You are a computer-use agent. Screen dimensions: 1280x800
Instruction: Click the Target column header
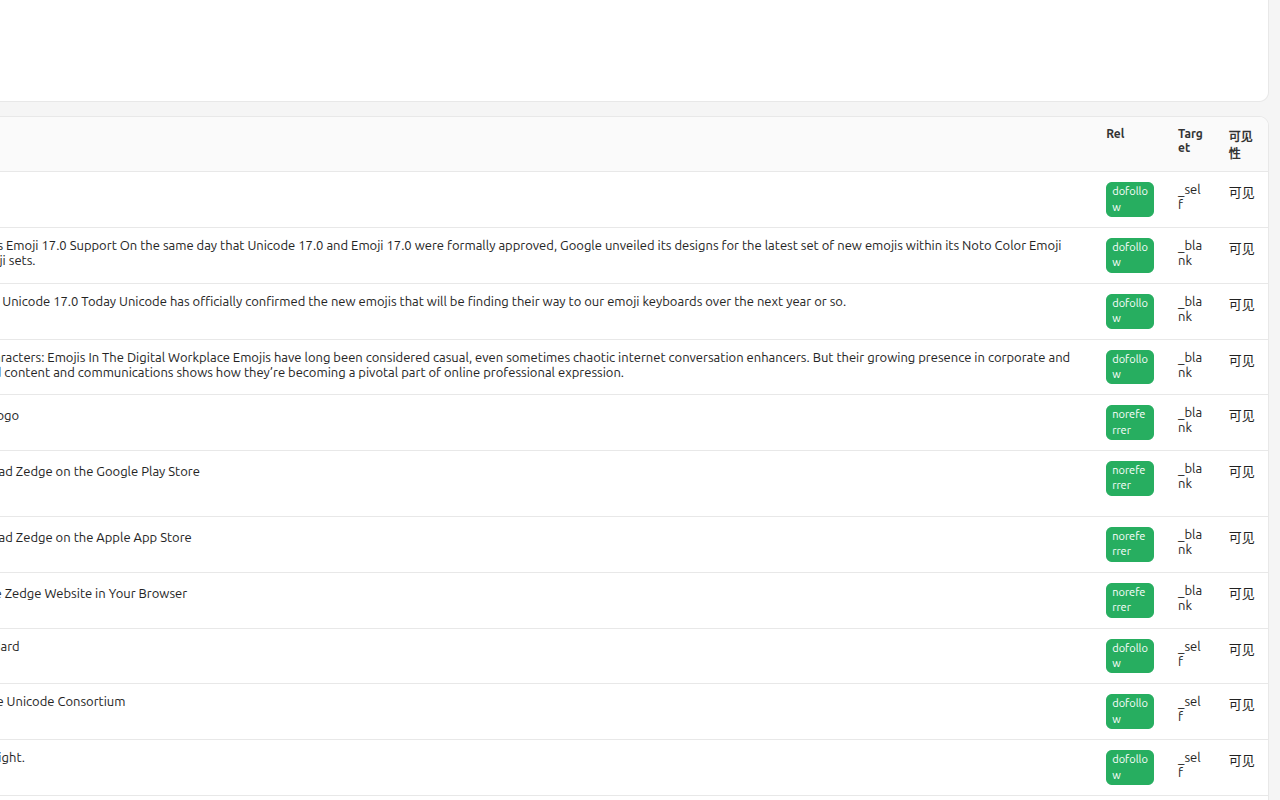(1190, 141)
